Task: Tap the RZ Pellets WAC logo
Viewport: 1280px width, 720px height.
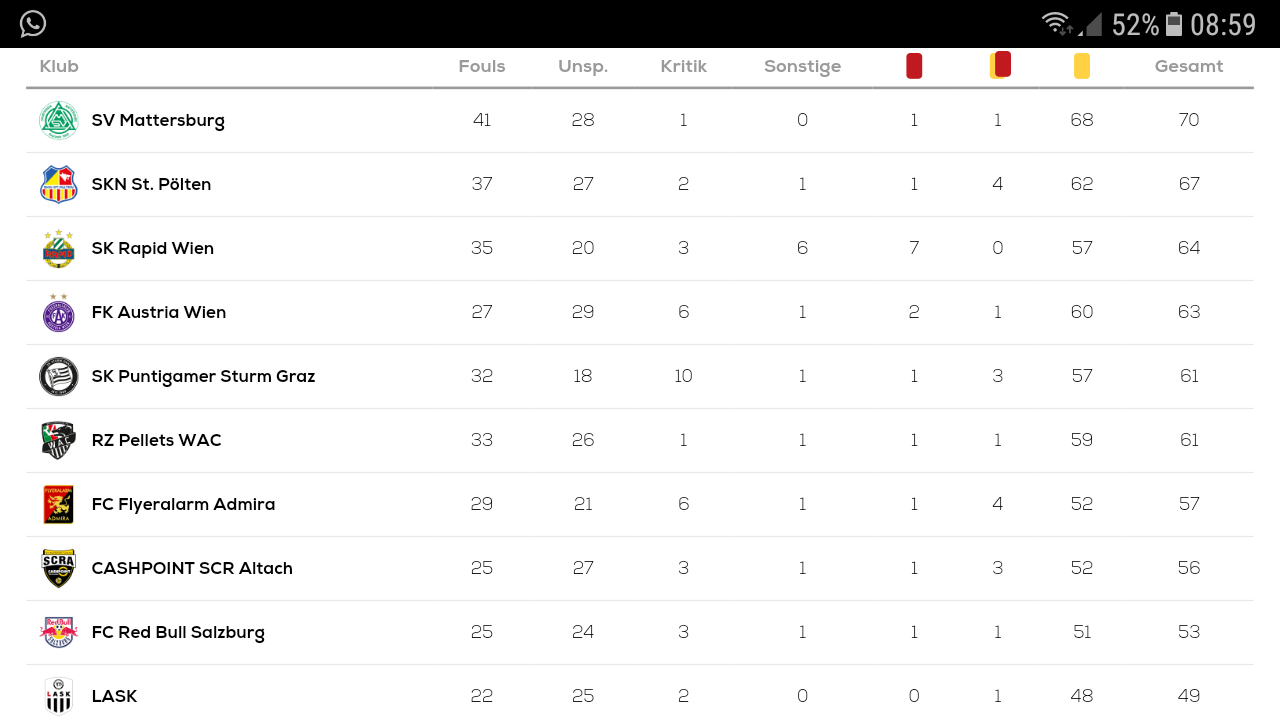Action: [x=58, y=440]
